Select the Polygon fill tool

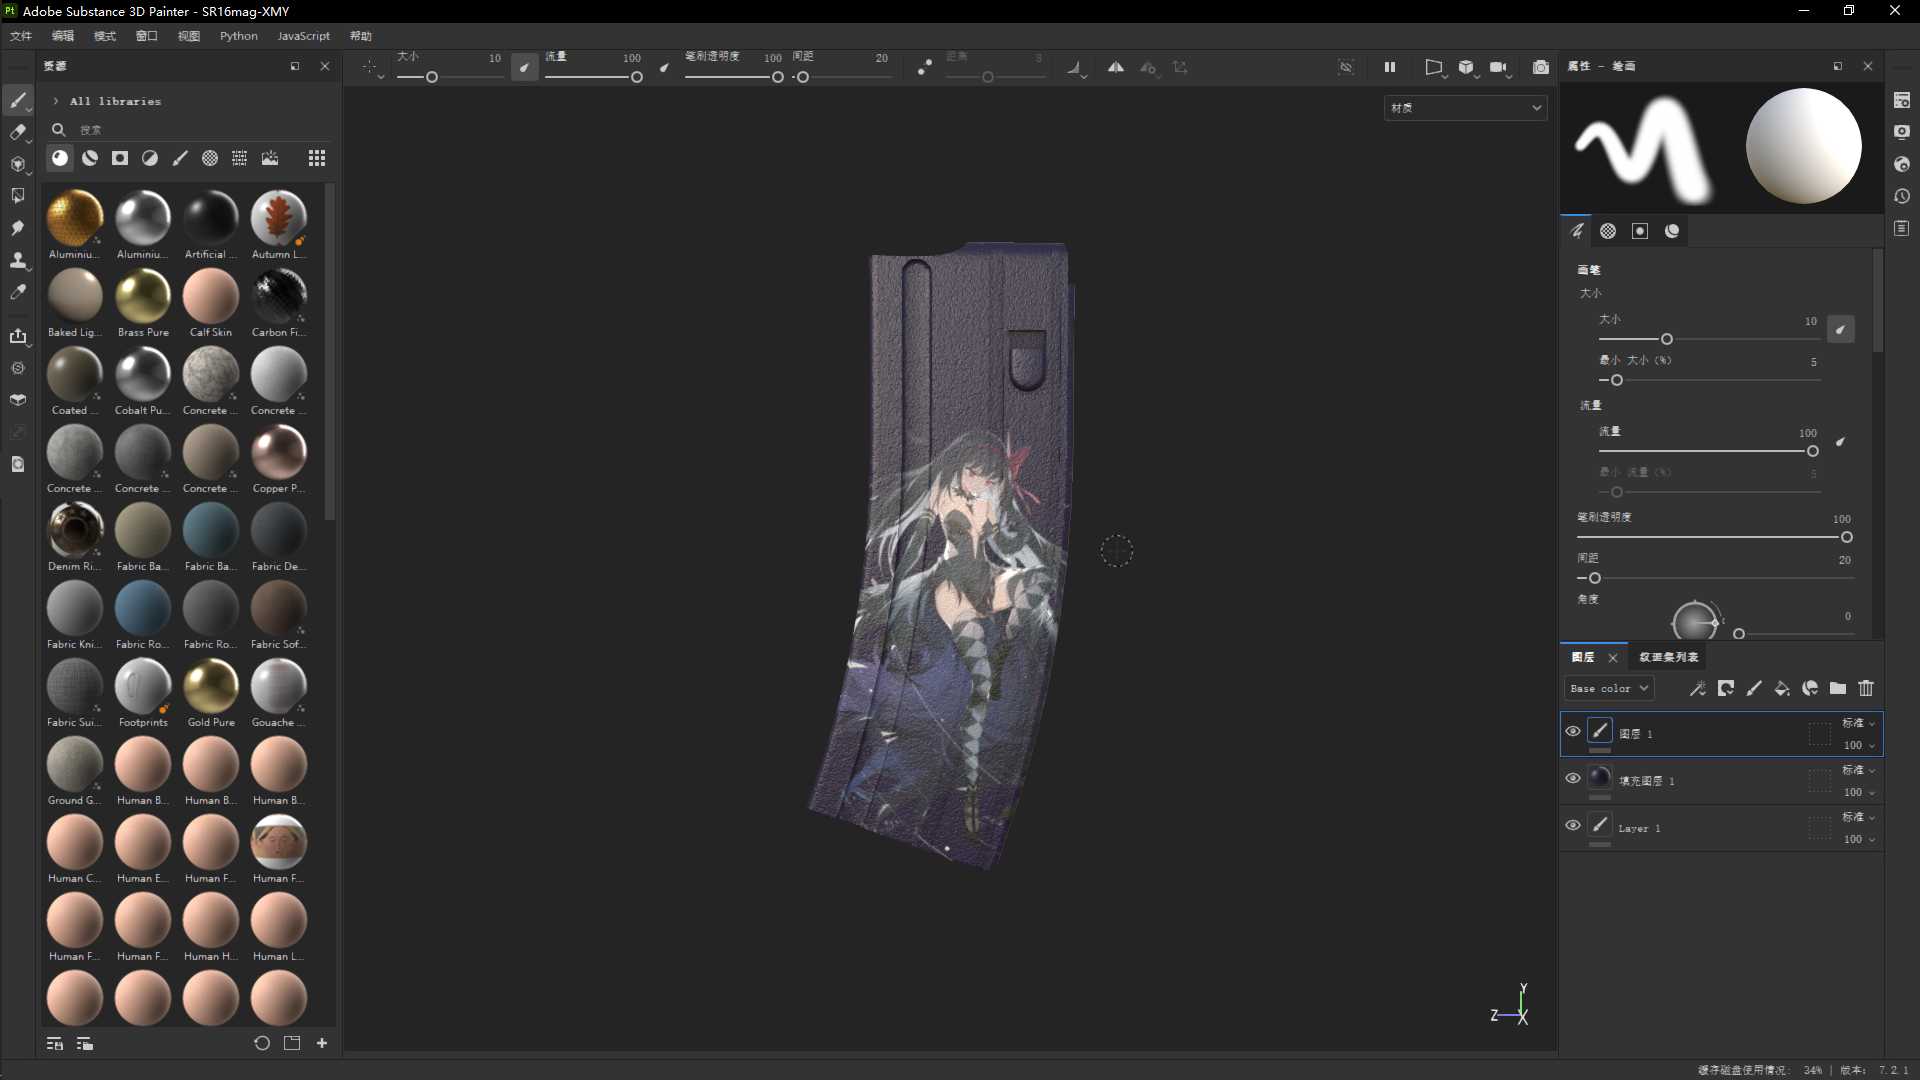point(18,196)
